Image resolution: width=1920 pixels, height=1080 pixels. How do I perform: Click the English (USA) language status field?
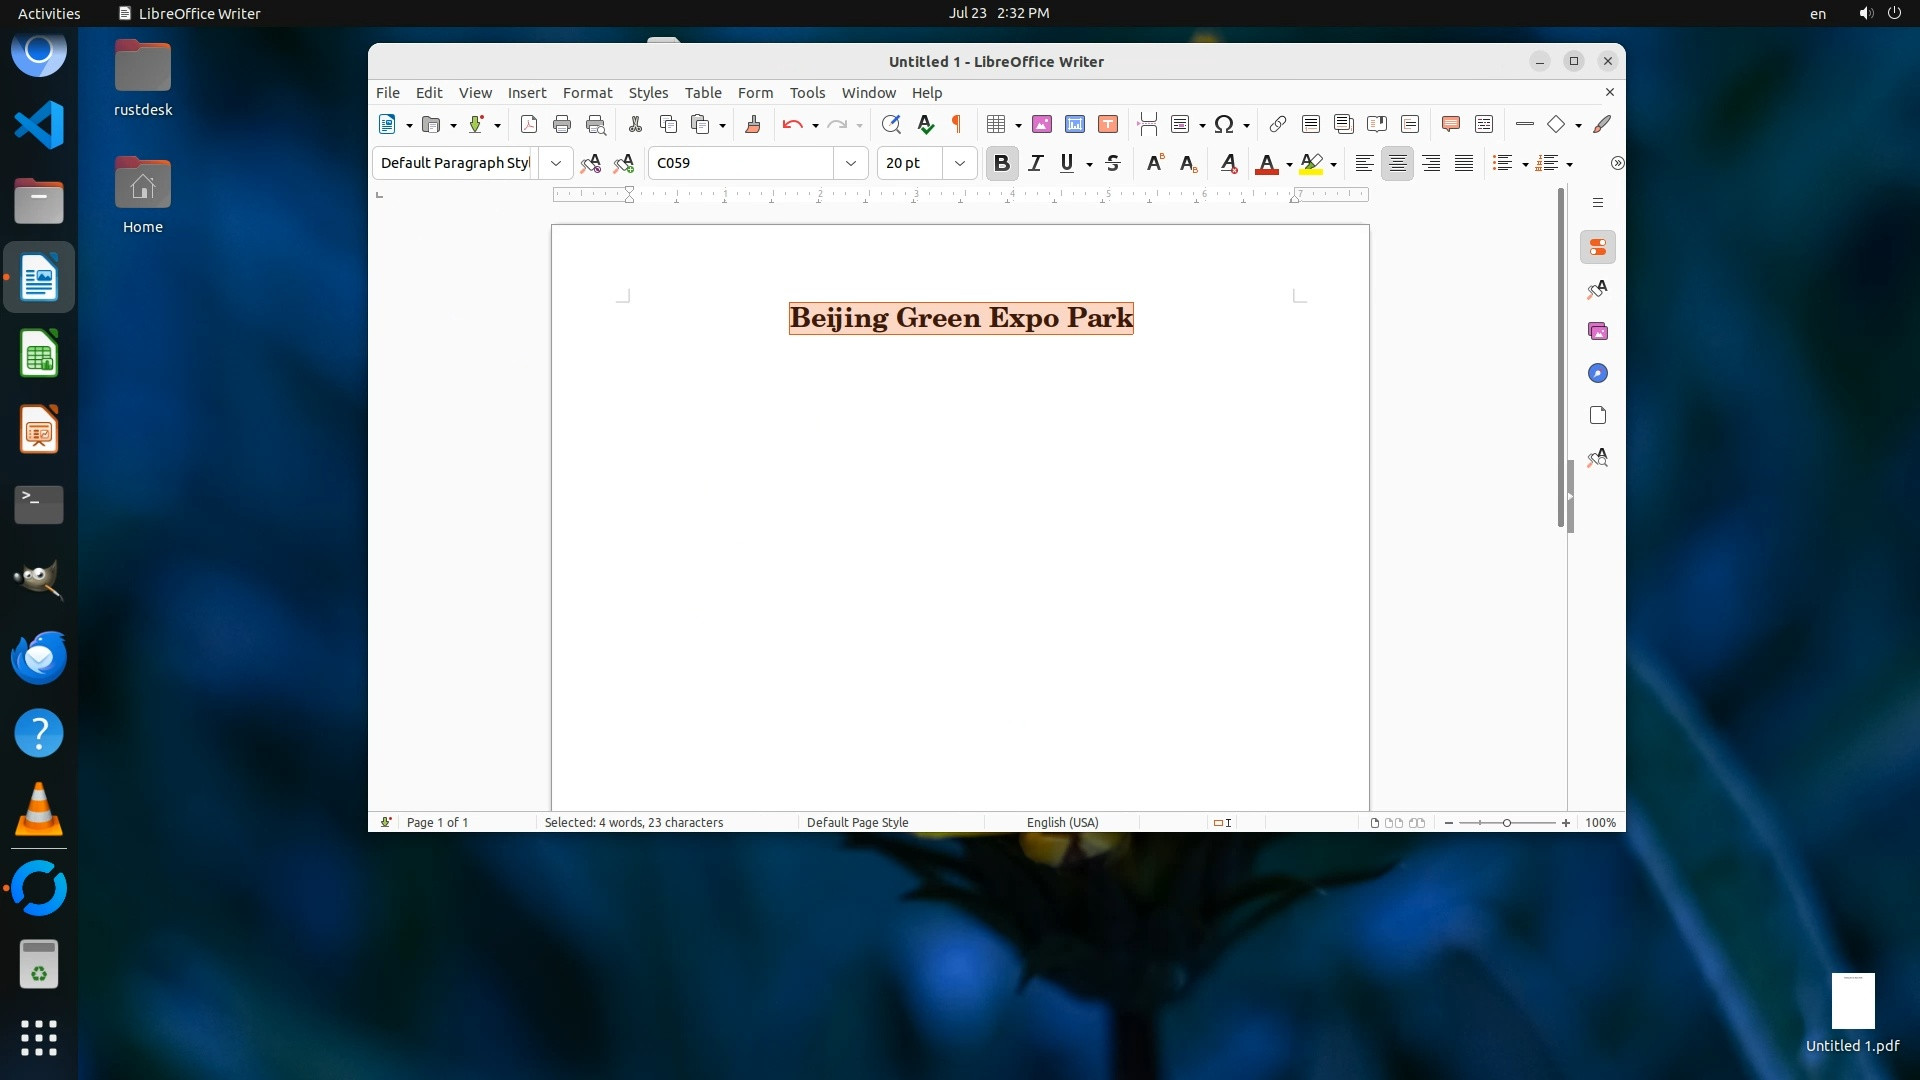pyautogui.click(x=1062, y=822)
